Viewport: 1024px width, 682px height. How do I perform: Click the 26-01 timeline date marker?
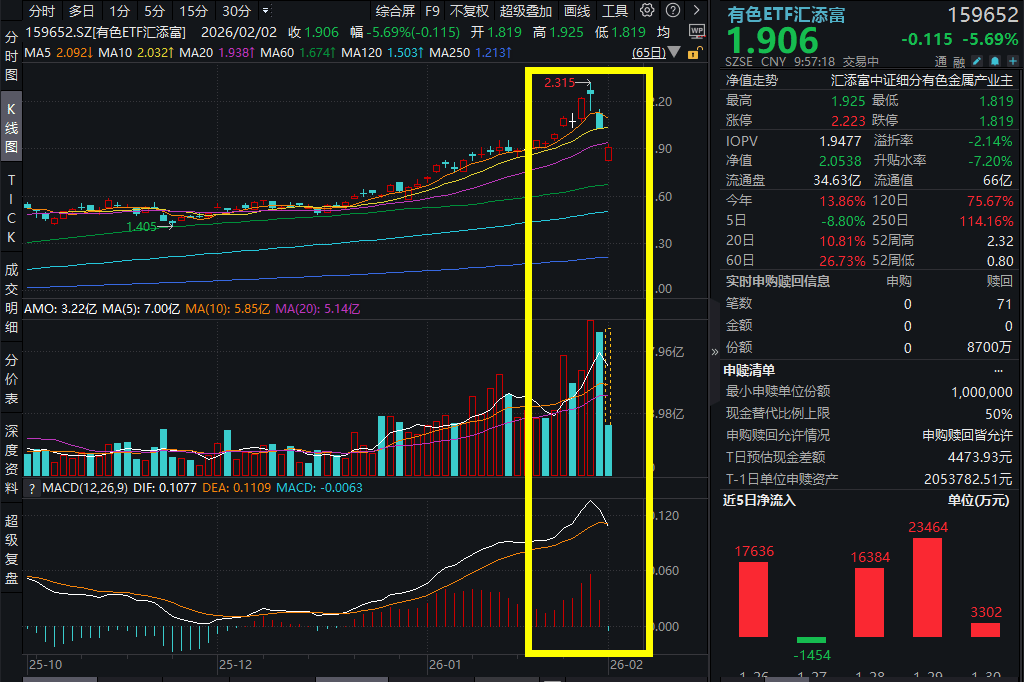pyautogui.click(x=445, y=664)
